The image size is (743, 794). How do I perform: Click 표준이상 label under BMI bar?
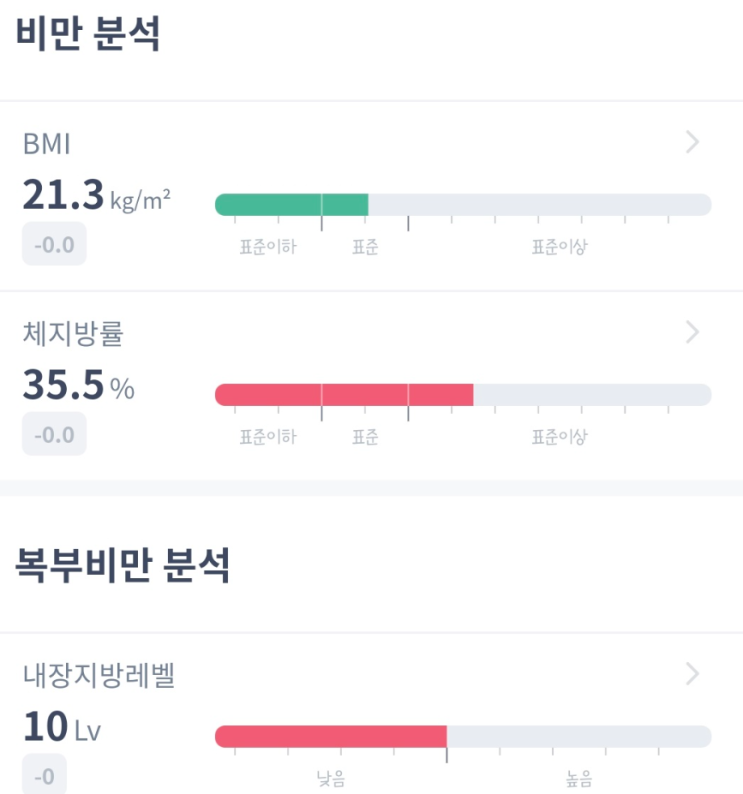tap(559, 247)
